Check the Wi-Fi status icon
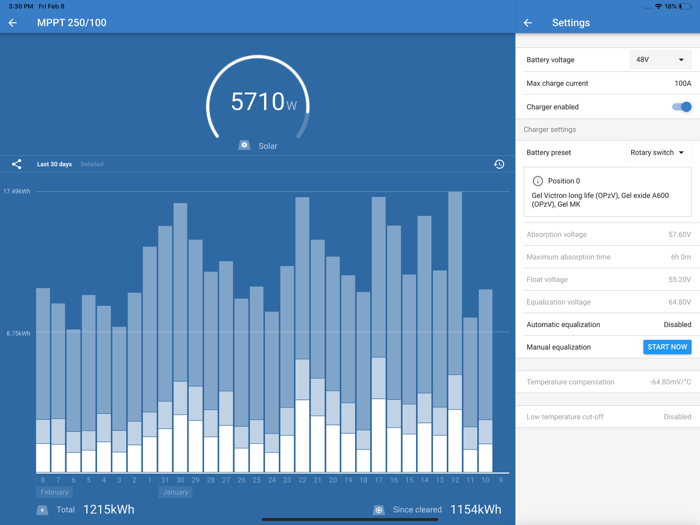This screenshot has width=700, height=525. pos(658,6)
